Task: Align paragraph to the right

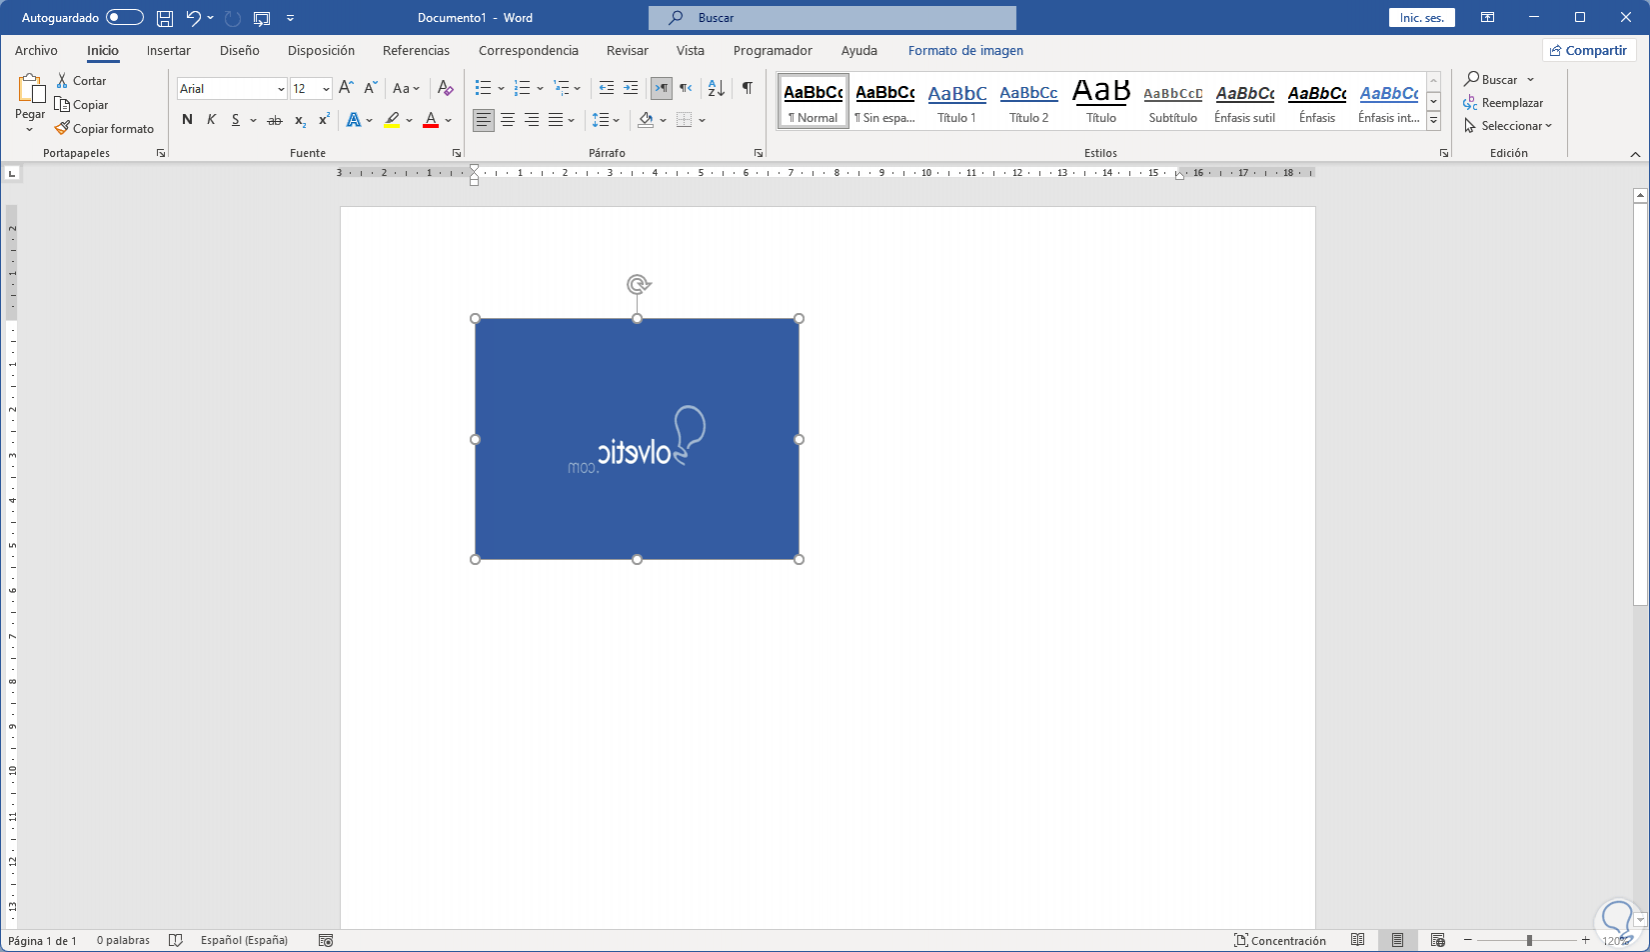Action: 532,120
